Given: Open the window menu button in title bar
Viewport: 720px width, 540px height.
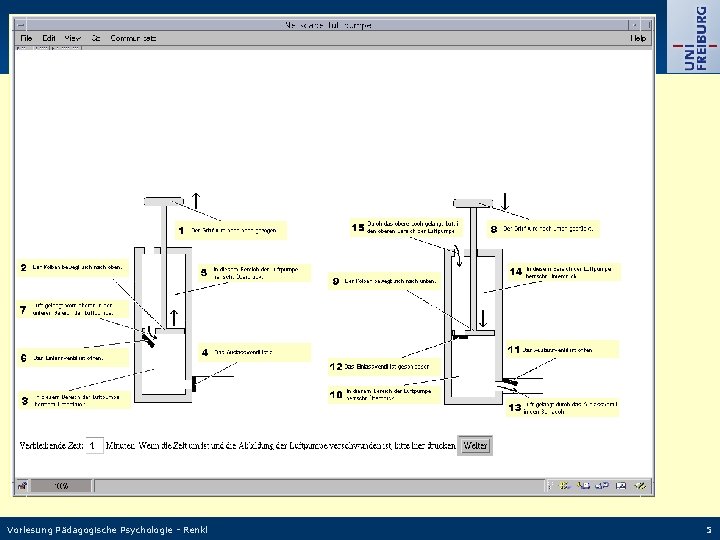Looking at the screenshot, I should (x=21, y=25).
